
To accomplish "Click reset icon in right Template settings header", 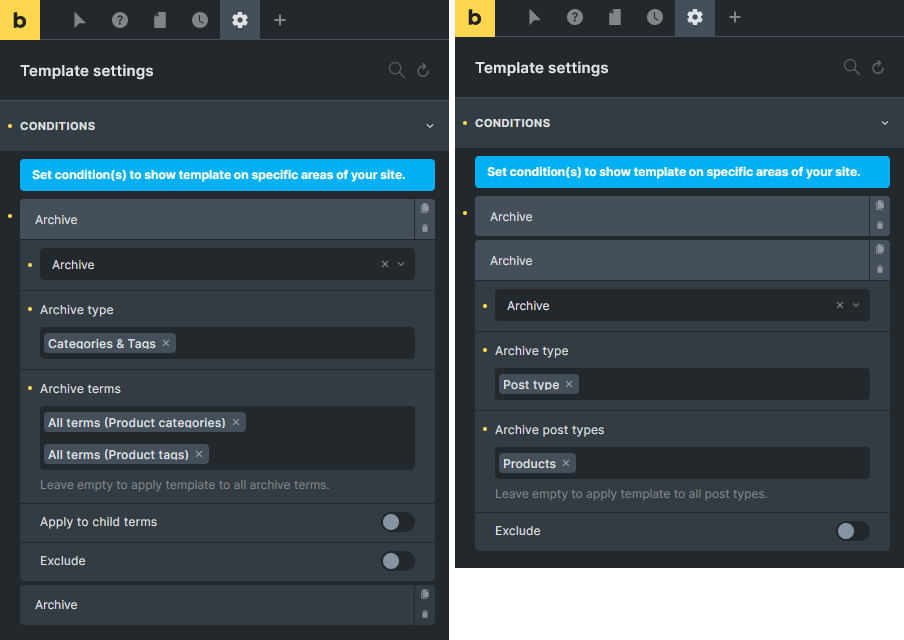I will pyautogui.click(x=878, y=68).
